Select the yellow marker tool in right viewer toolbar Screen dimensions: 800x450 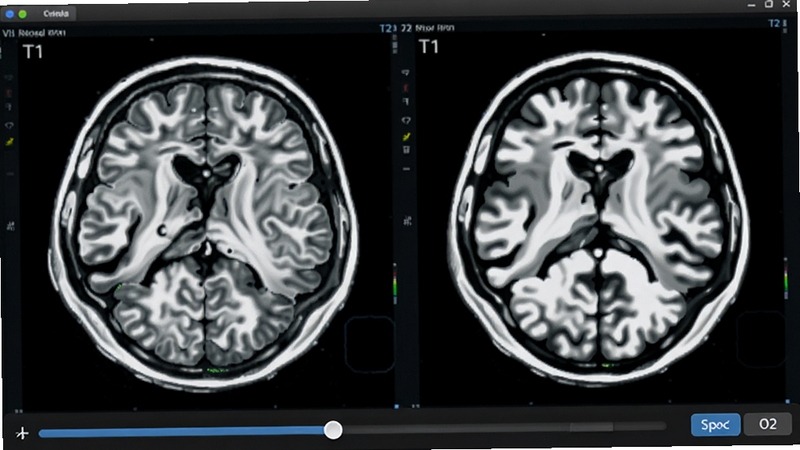click(407, 136)
